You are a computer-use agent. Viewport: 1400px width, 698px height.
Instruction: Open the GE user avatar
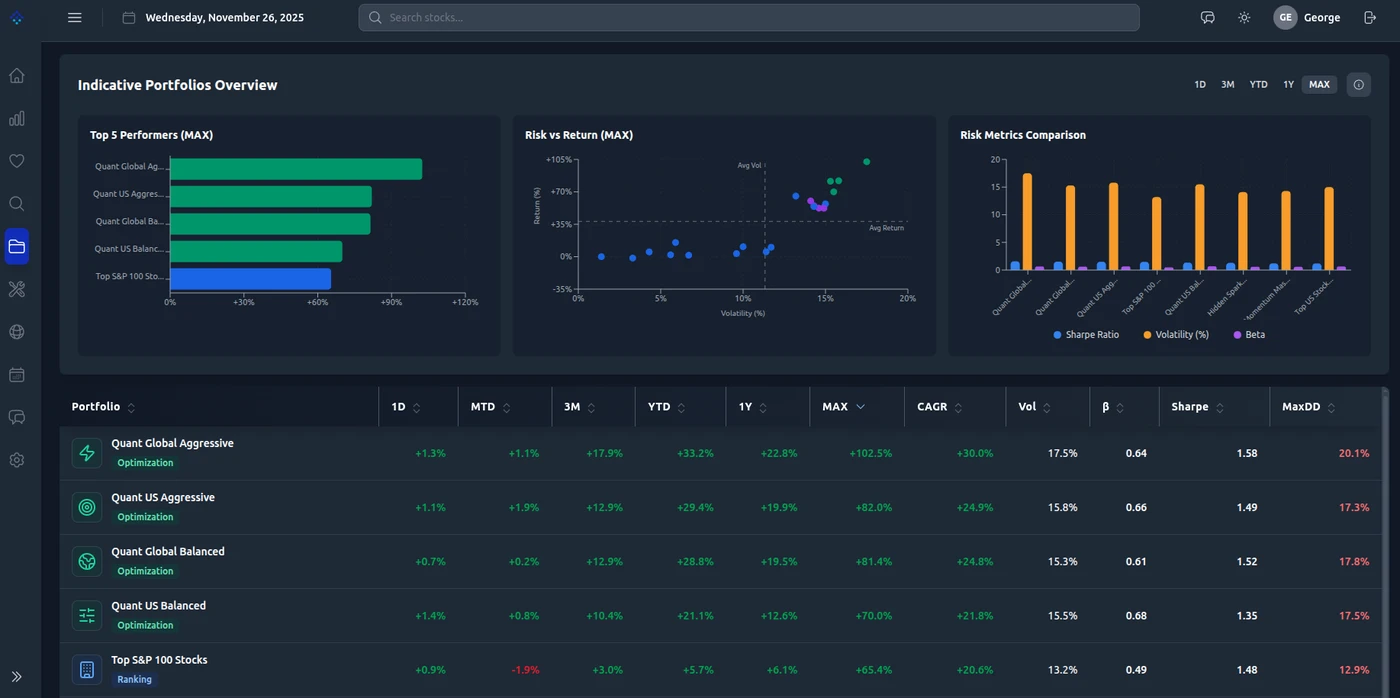1285,17
